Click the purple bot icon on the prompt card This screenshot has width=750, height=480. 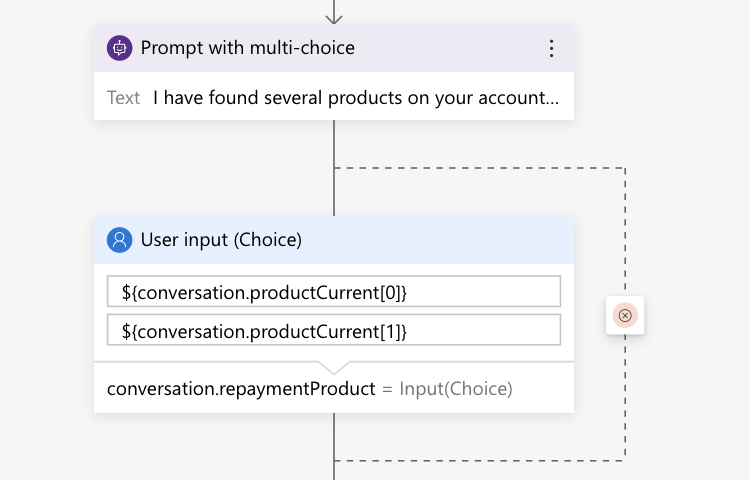coord(120,48)
